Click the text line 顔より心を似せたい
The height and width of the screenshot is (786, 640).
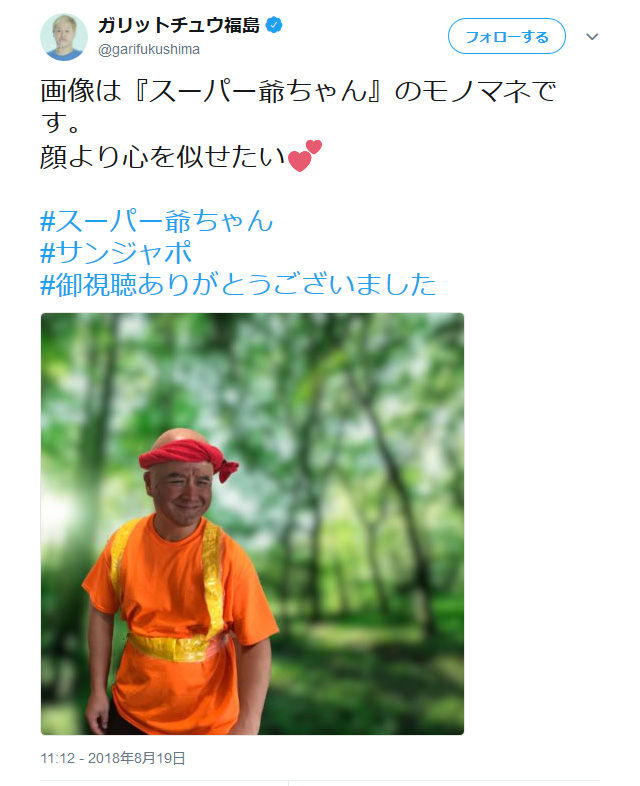pos(163,156)
